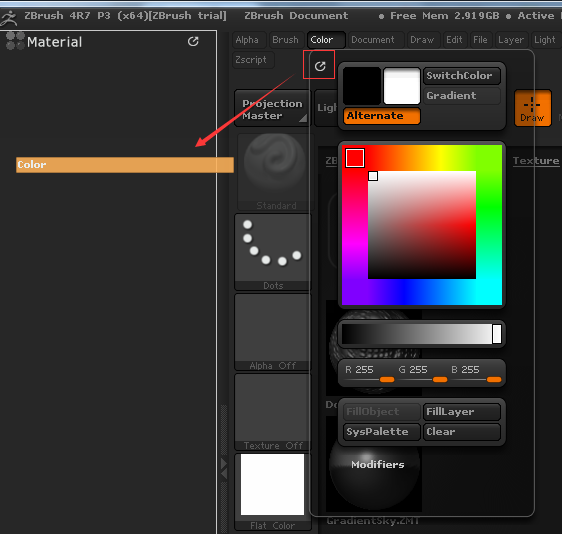The image size is (562, 534).
Task: Click the Clear button in Color palette
Action: (462, 432)
